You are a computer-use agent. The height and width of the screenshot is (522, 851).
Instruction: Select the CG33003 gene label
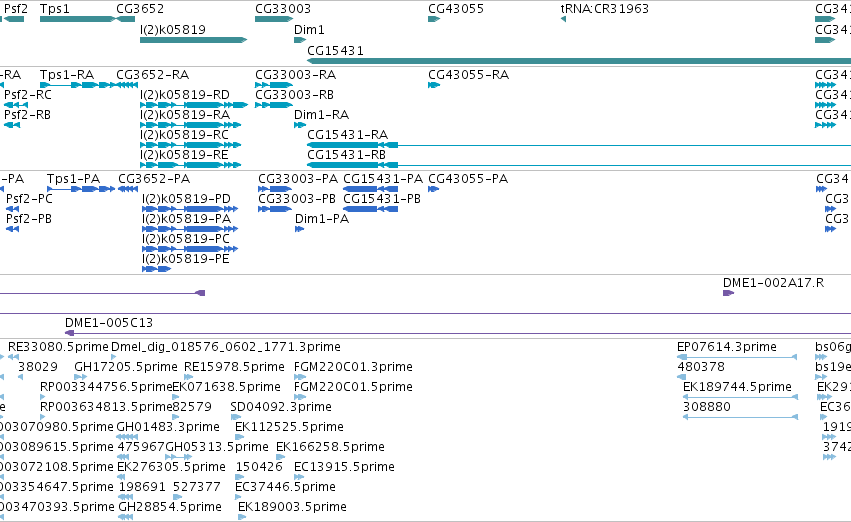click(x=283, y=9)
